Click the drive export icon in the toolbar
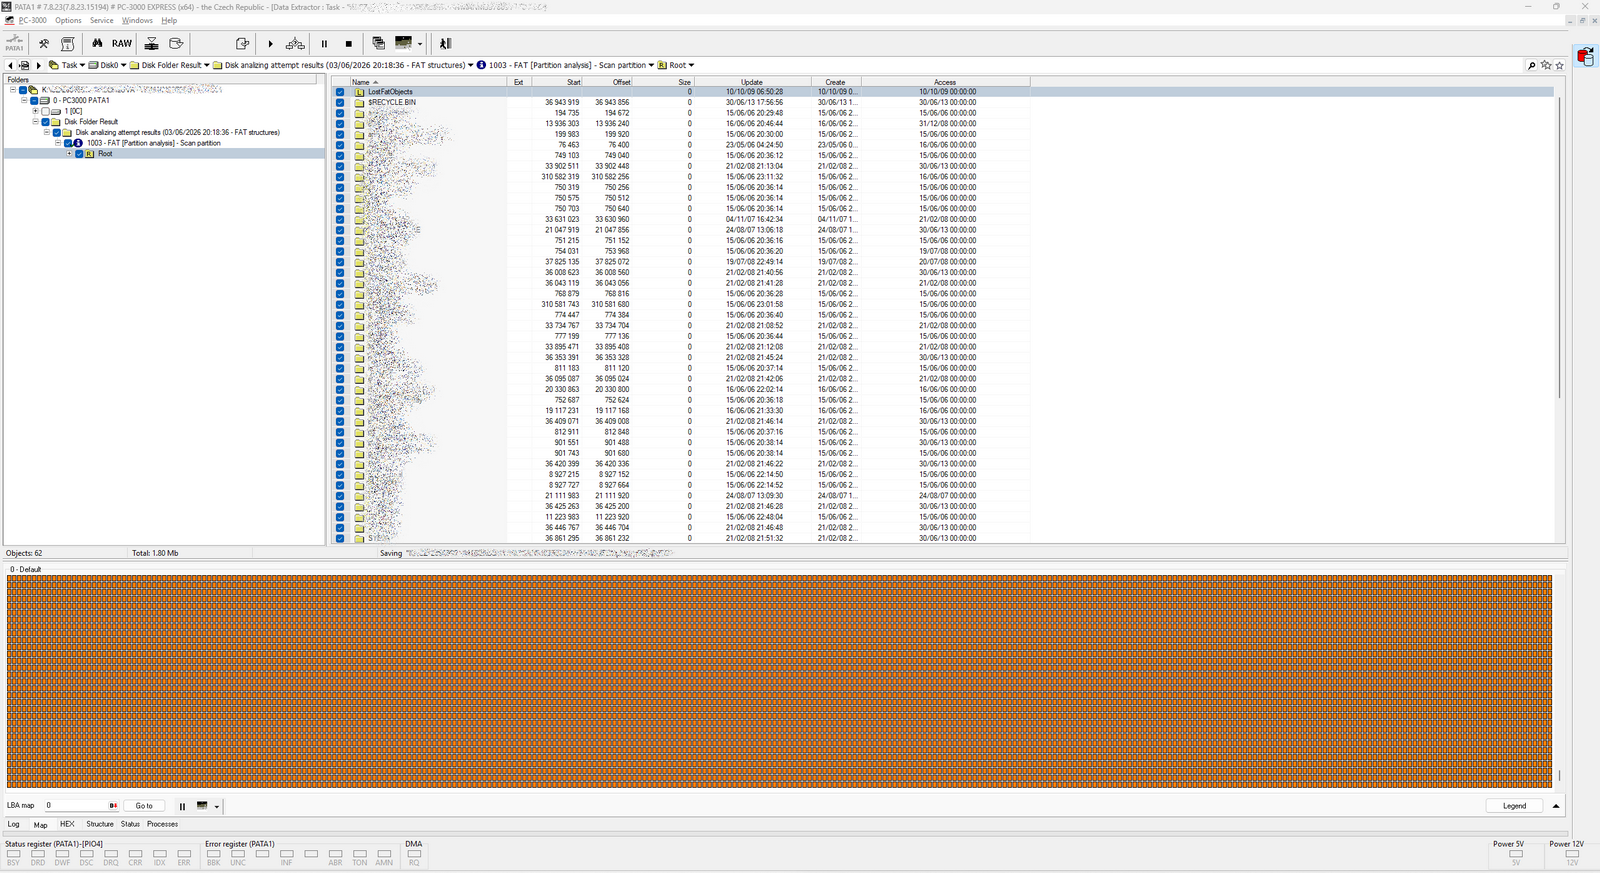 click(x=176, y=43)
